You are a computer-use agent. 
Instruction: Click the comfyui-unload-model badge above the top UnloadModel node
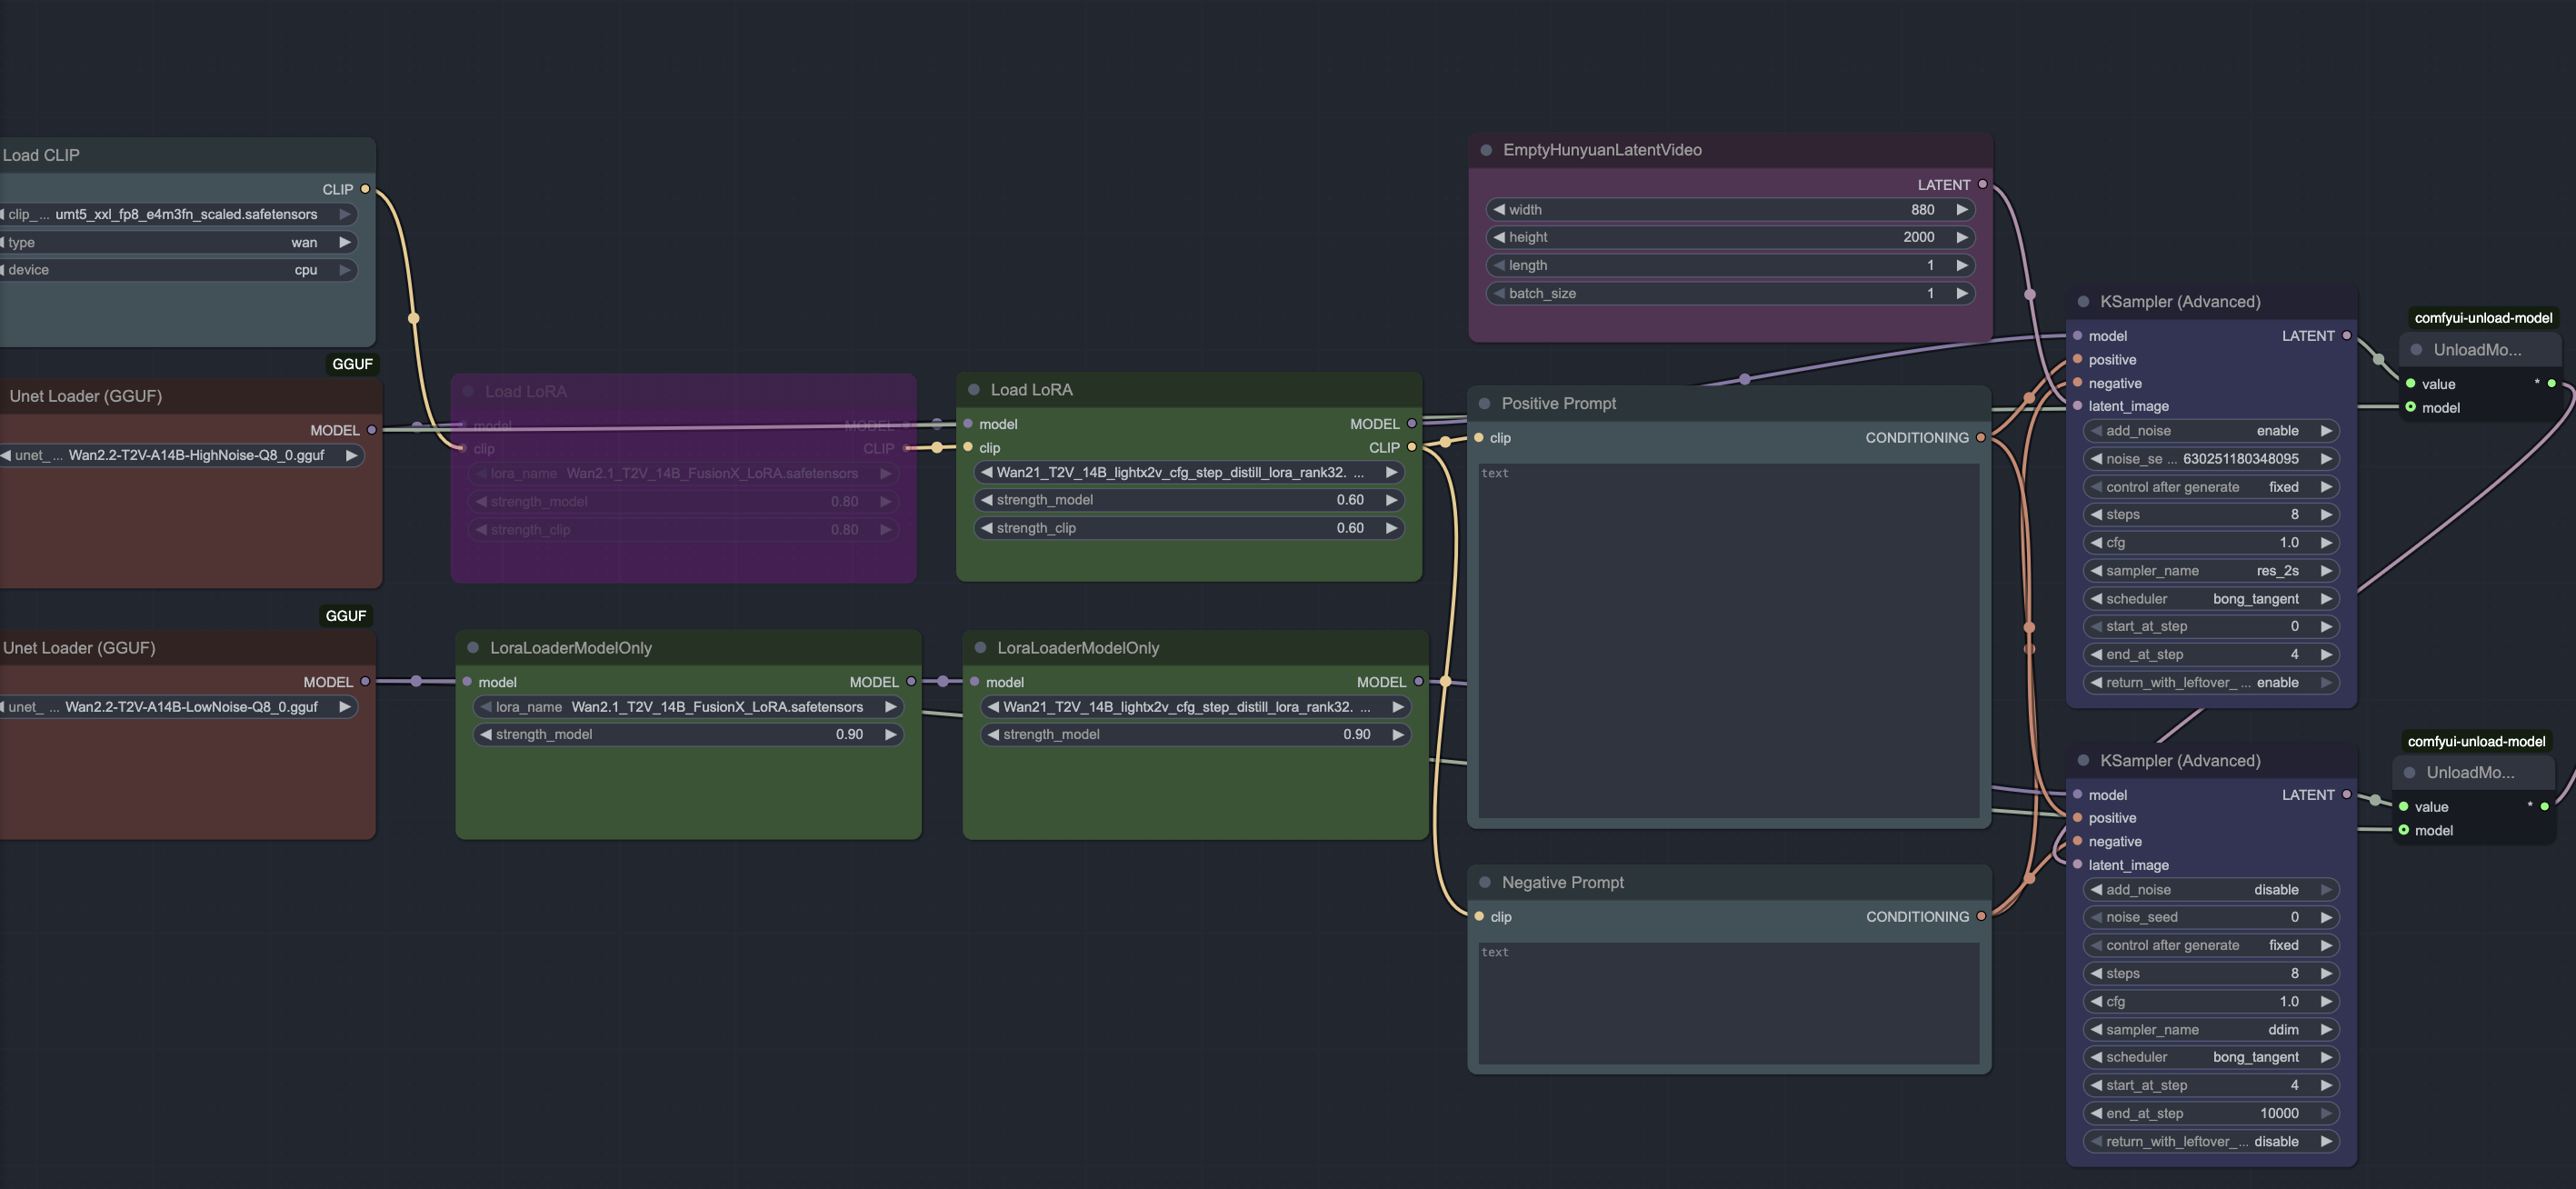[2482, 318]
